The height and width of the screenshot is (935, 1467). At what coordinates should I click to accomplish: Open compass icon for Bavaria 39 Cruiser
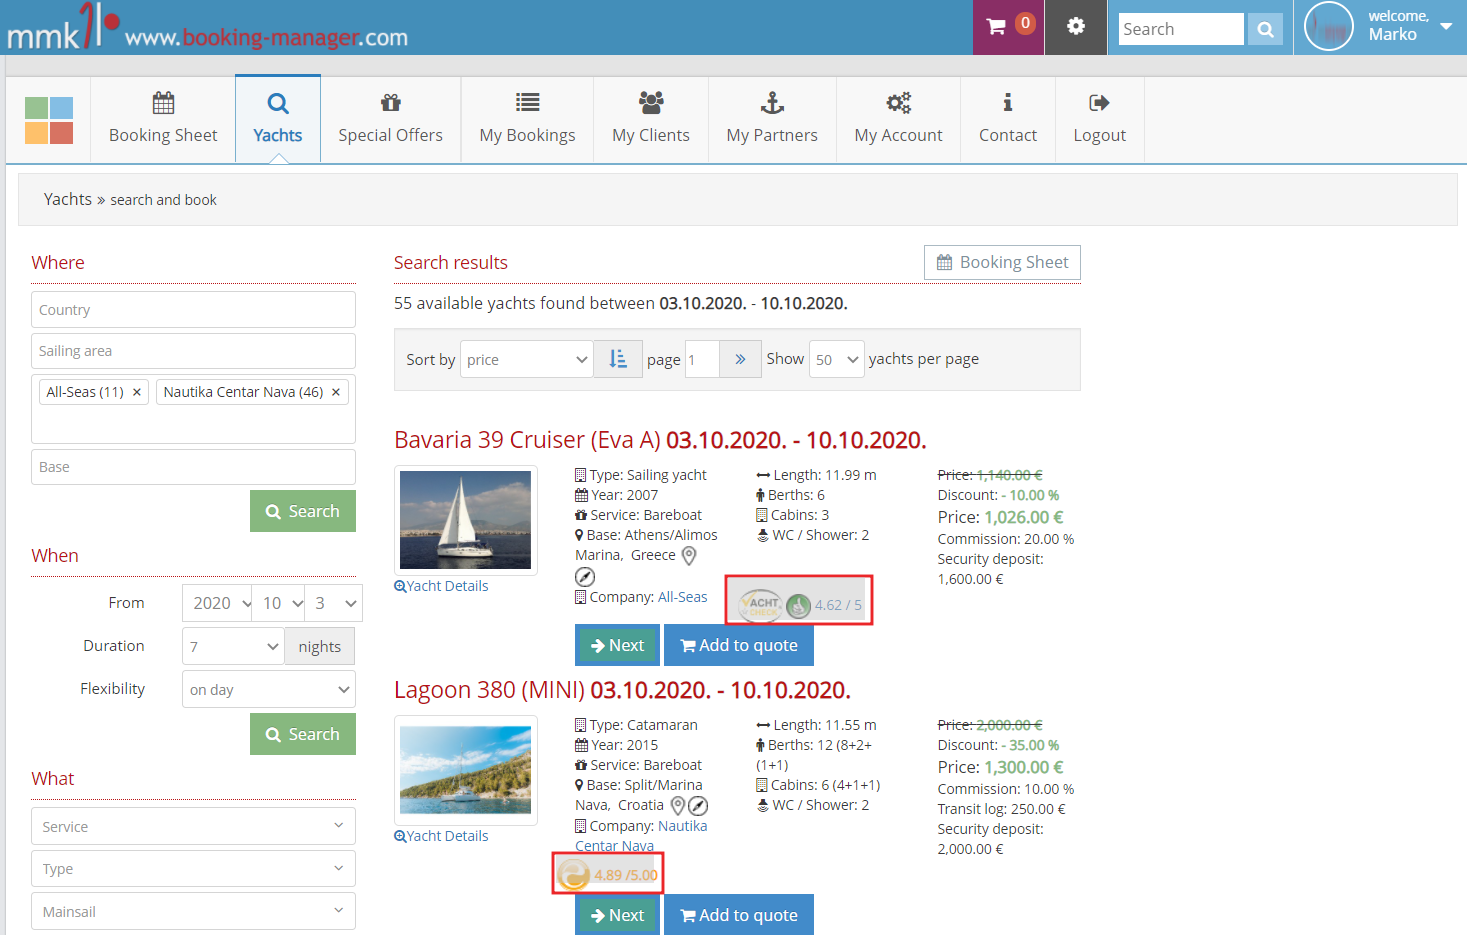(x=585, y=577)
